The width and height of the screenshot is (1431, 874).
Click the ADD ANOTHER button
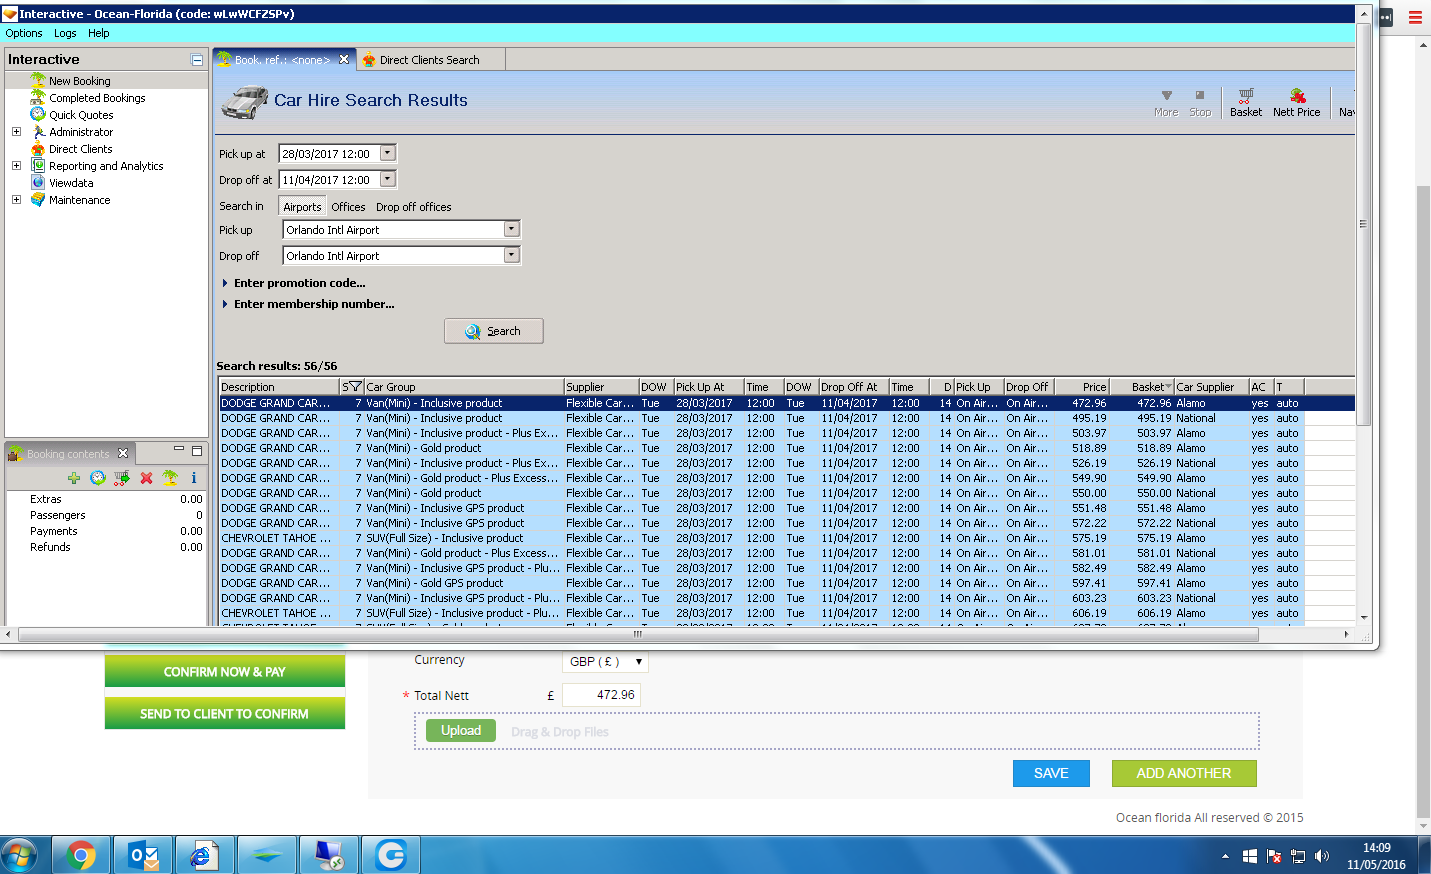(1184, 774)
